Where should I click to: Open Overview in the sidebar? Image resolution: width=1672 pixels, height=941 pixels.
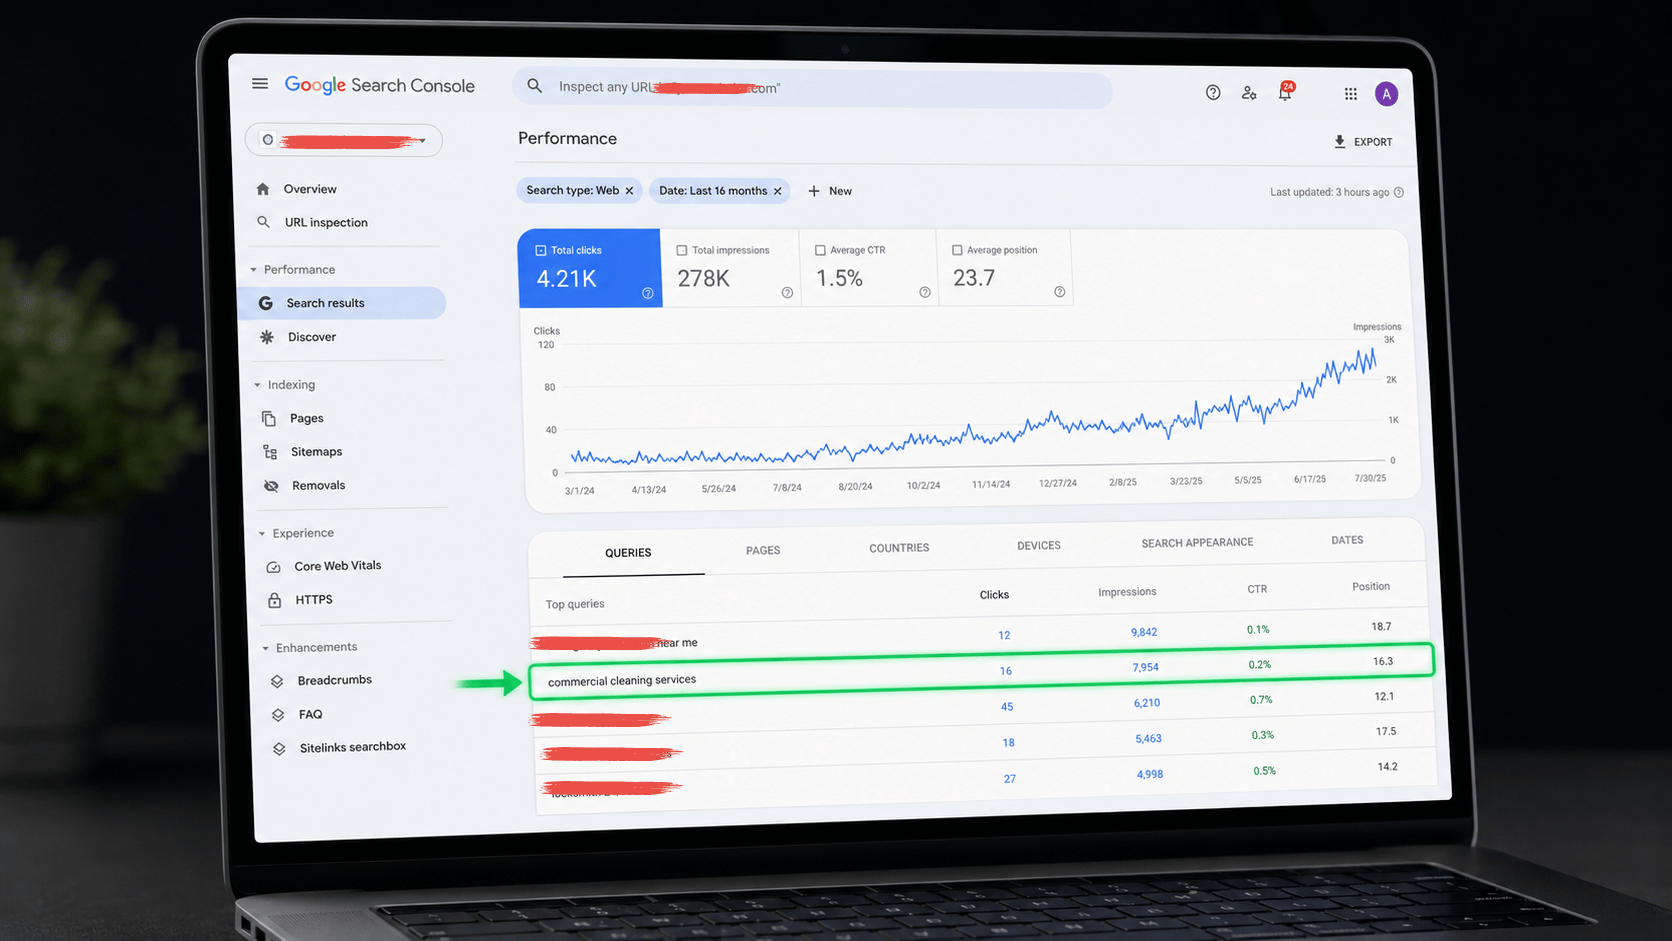310,189
